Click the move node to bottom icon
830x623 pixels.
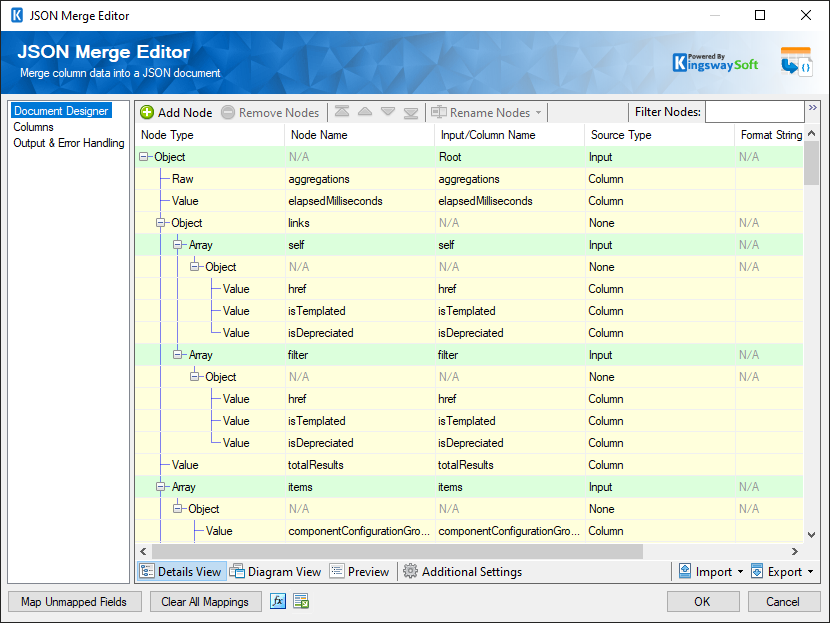click(x=410, y=113)
